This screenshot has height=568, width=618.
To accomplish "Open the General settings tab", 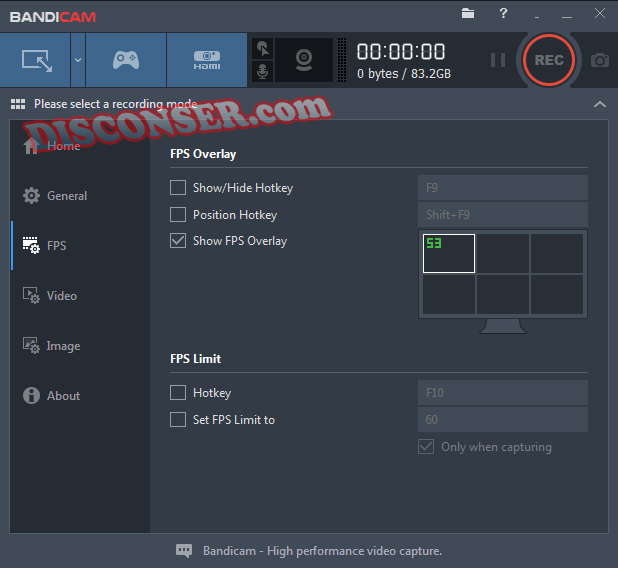I will pos(55,196).
